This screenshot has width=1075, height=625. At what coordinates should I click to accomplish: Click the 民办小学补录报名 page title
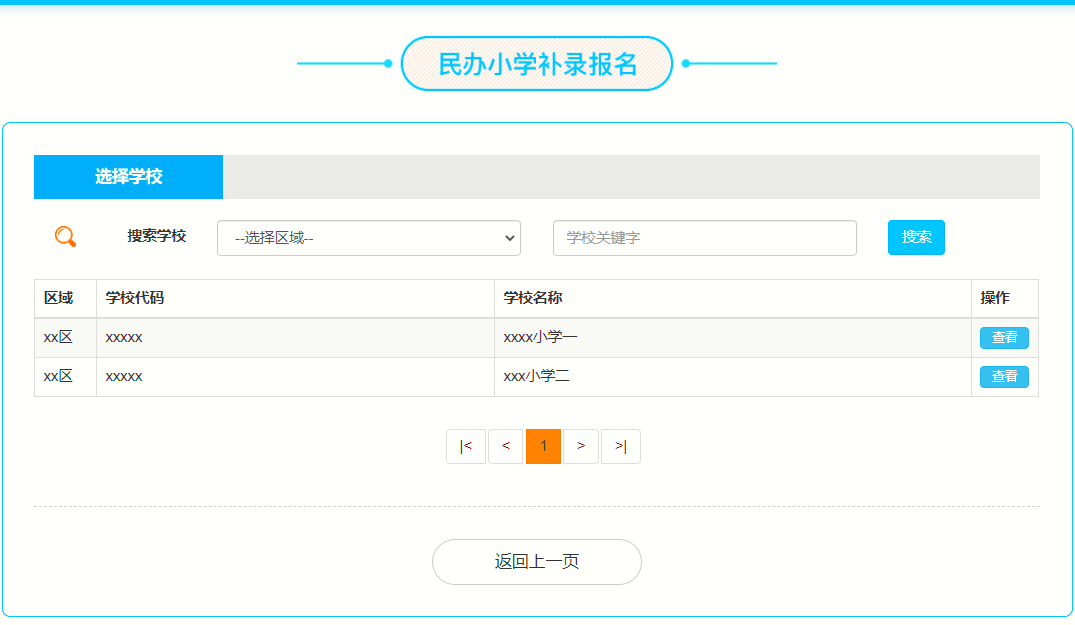tap(537, 64)
